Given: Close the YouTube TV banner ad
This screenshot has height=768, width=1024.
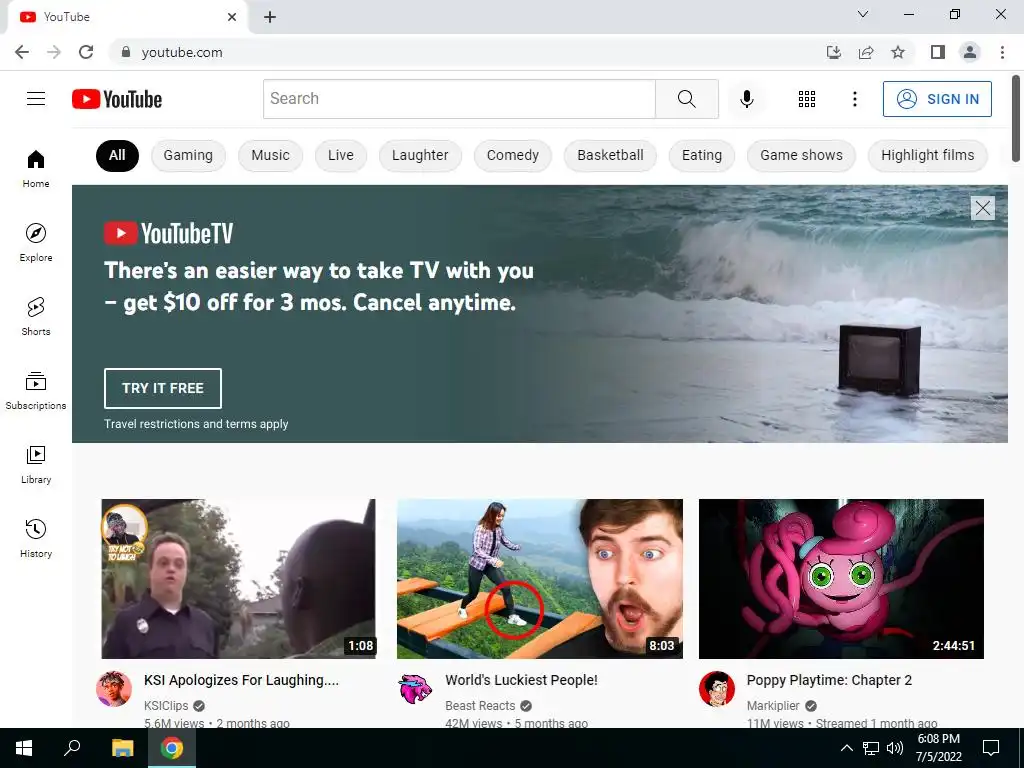Looking at the screenshot, I should [982, 208].
